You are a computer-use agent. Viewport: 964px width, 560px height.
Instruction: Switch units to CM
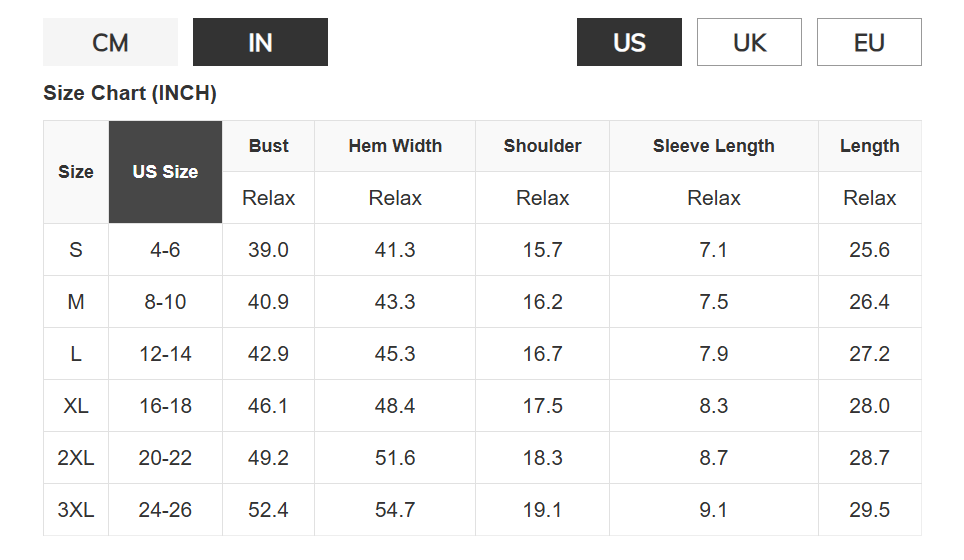(x=110, y=42)
